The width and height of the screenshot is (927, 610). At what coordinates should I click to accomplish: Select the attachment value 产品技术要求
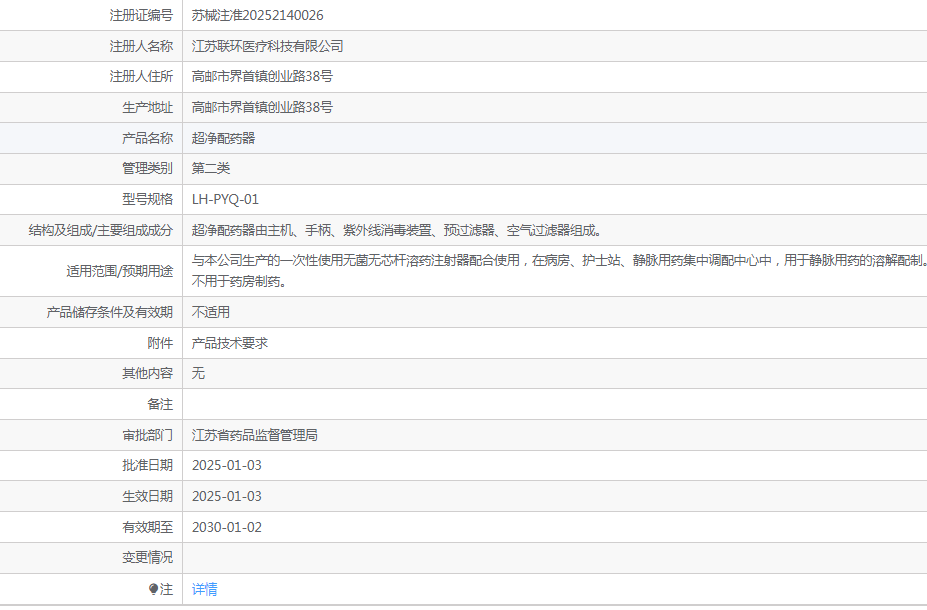[x=230, y=343]
